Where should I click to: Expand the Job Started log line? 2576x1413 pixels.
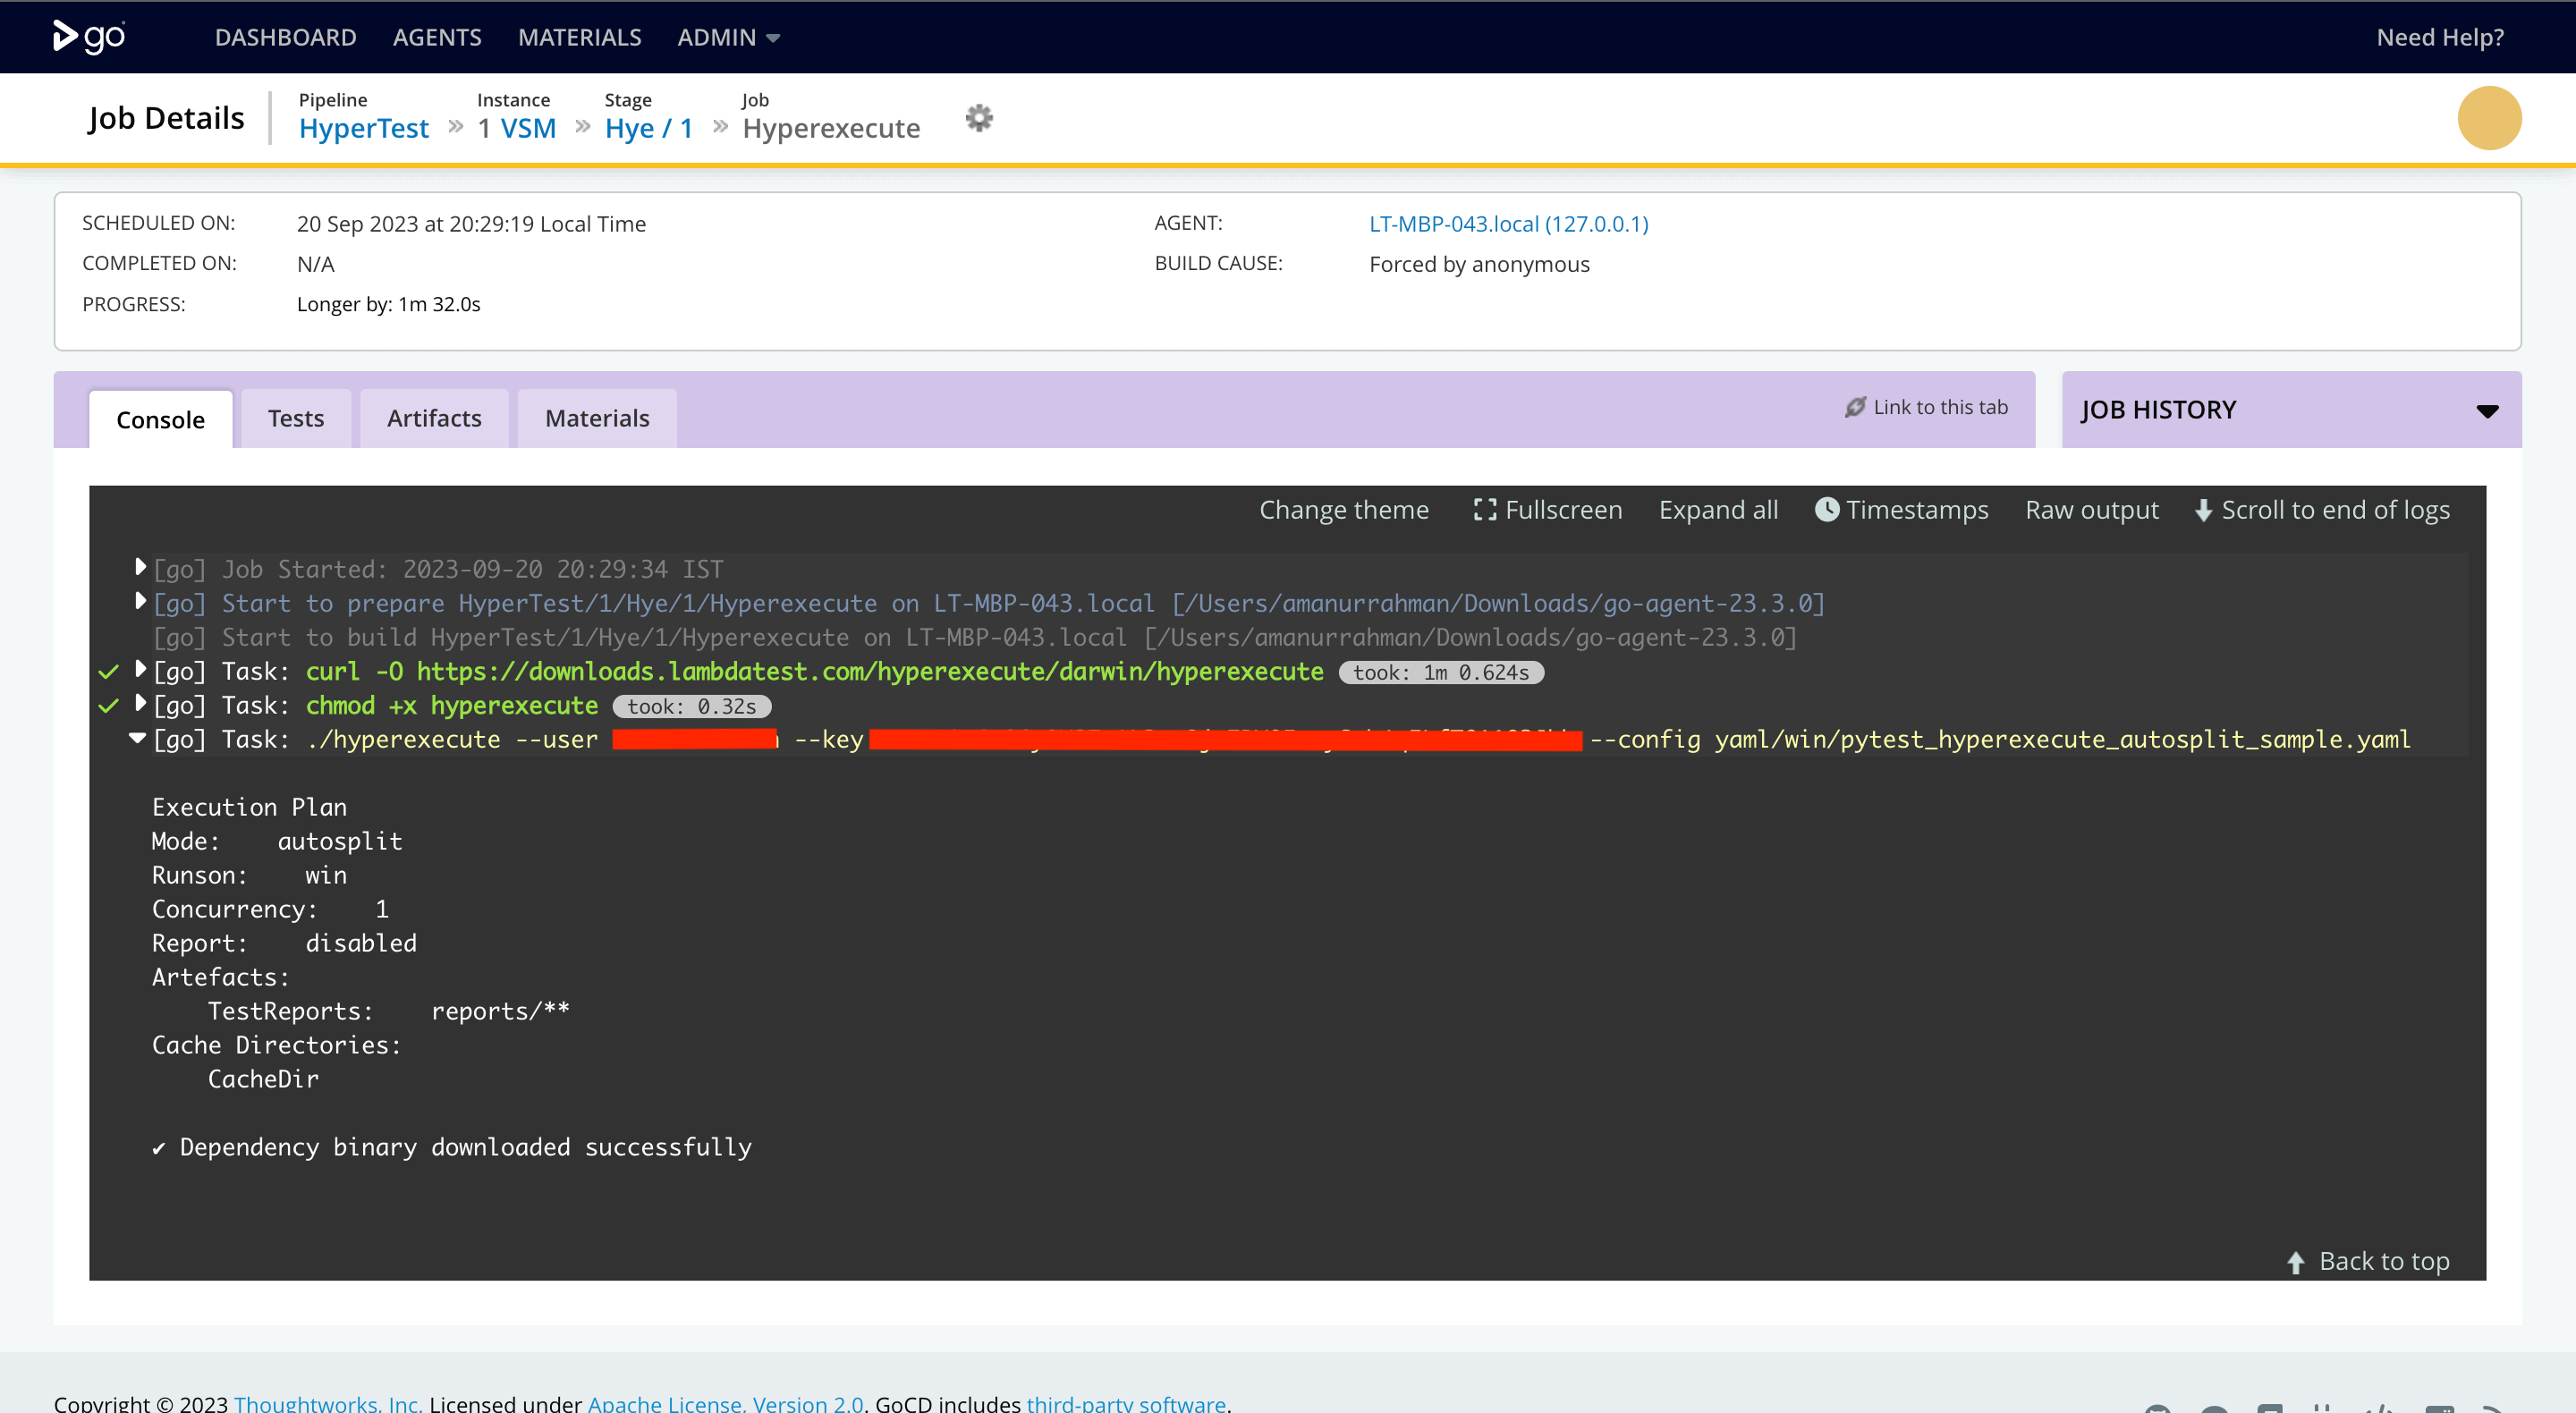[x=140, y=567]
